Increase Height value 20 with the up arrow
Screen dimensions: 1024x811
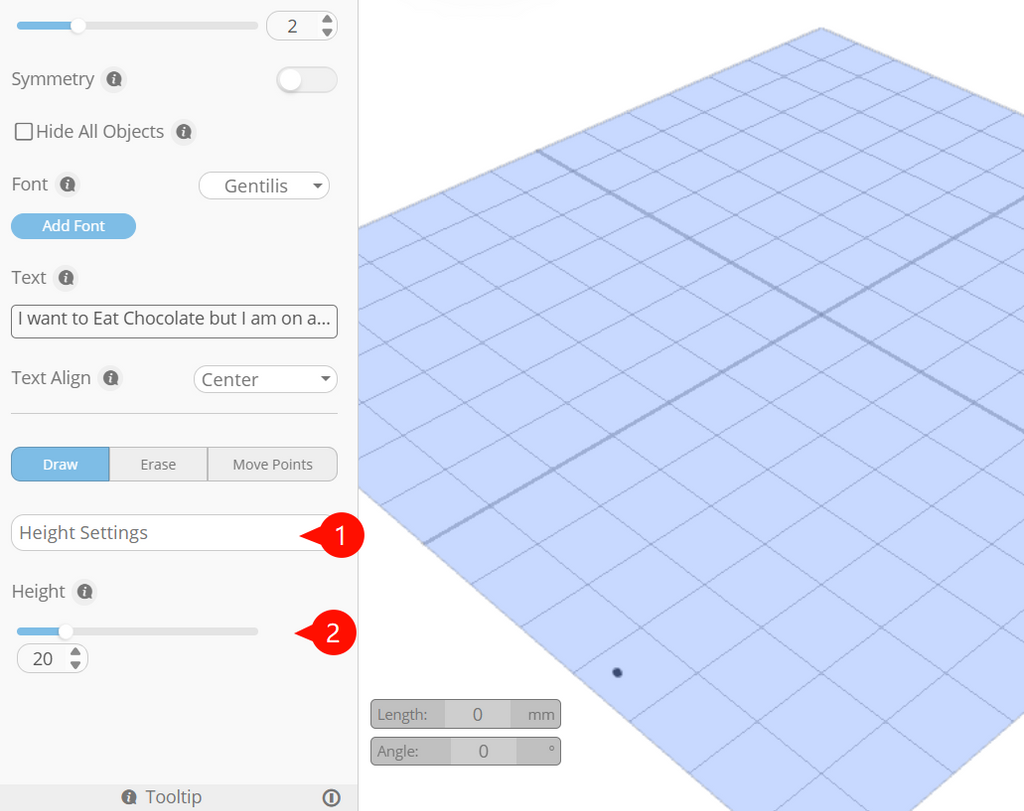tap(76, 652)
